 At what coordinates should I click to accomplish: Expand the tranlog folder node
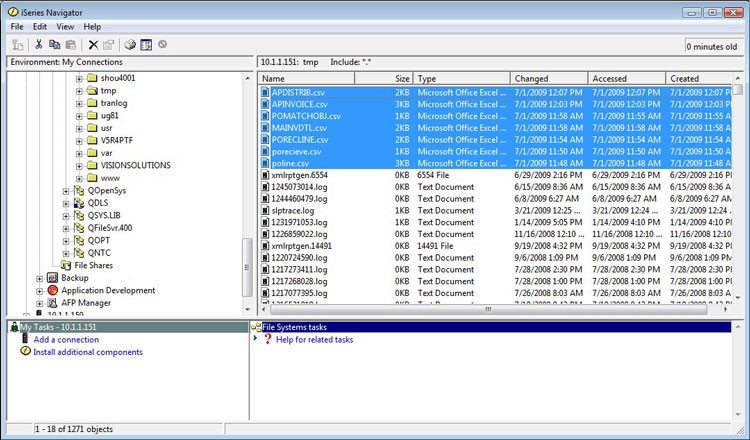(x=79, y=103)
